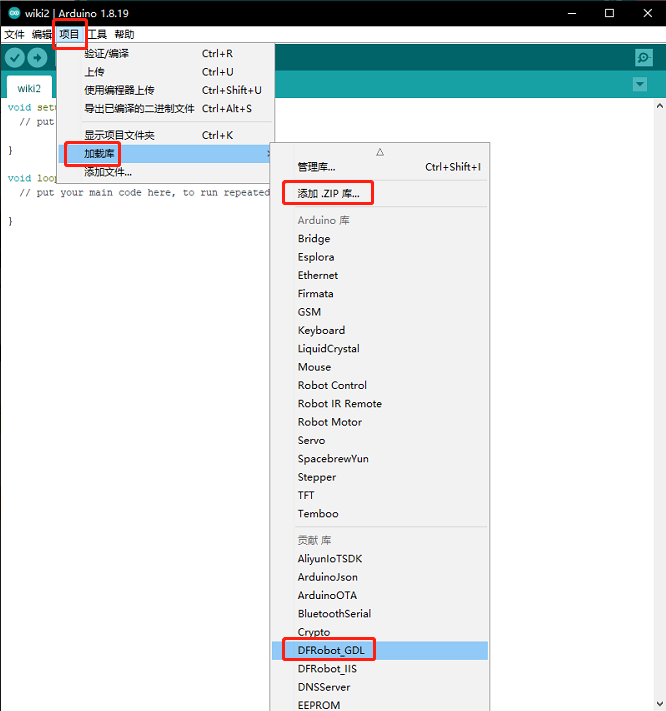Include the DNSServer library
This screenshot has height=711, width=666.
point(380,687)
